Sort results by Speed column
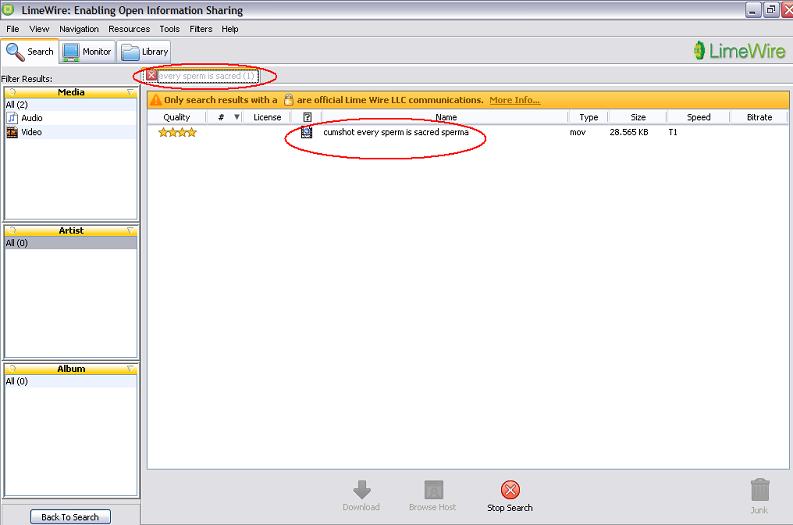The height and width of the screenshot is (525, 793). [x=698, y=117]
